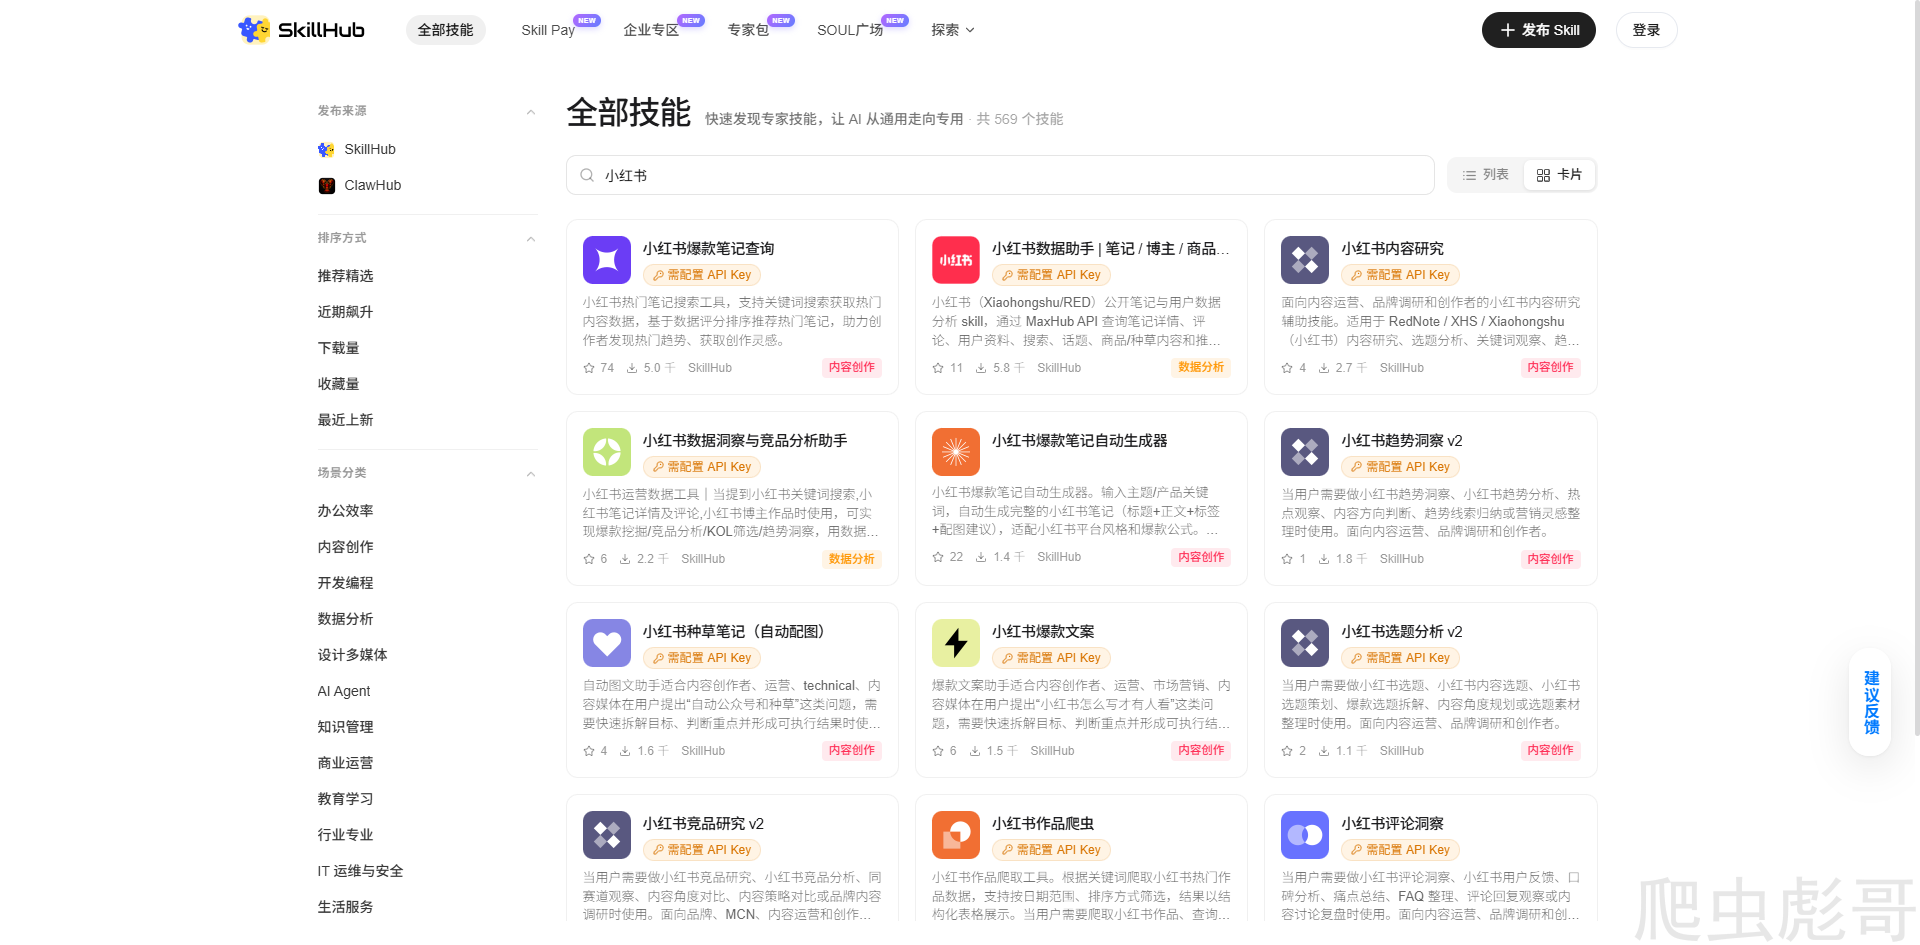Open the 建议反馈 feedback button
This screenshot has height=945, width=1920.
(1871, 702)
